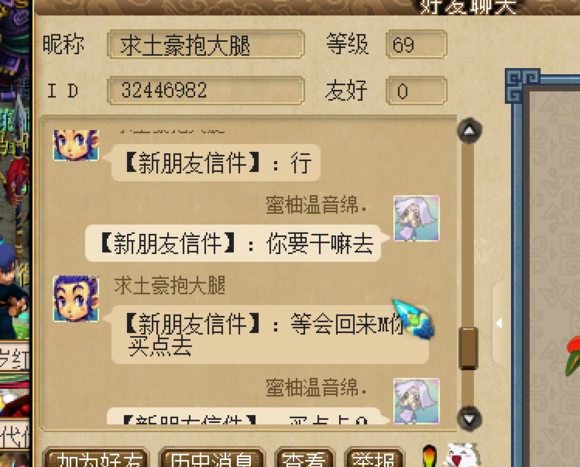Click the 举报 report button

[374, 458]
